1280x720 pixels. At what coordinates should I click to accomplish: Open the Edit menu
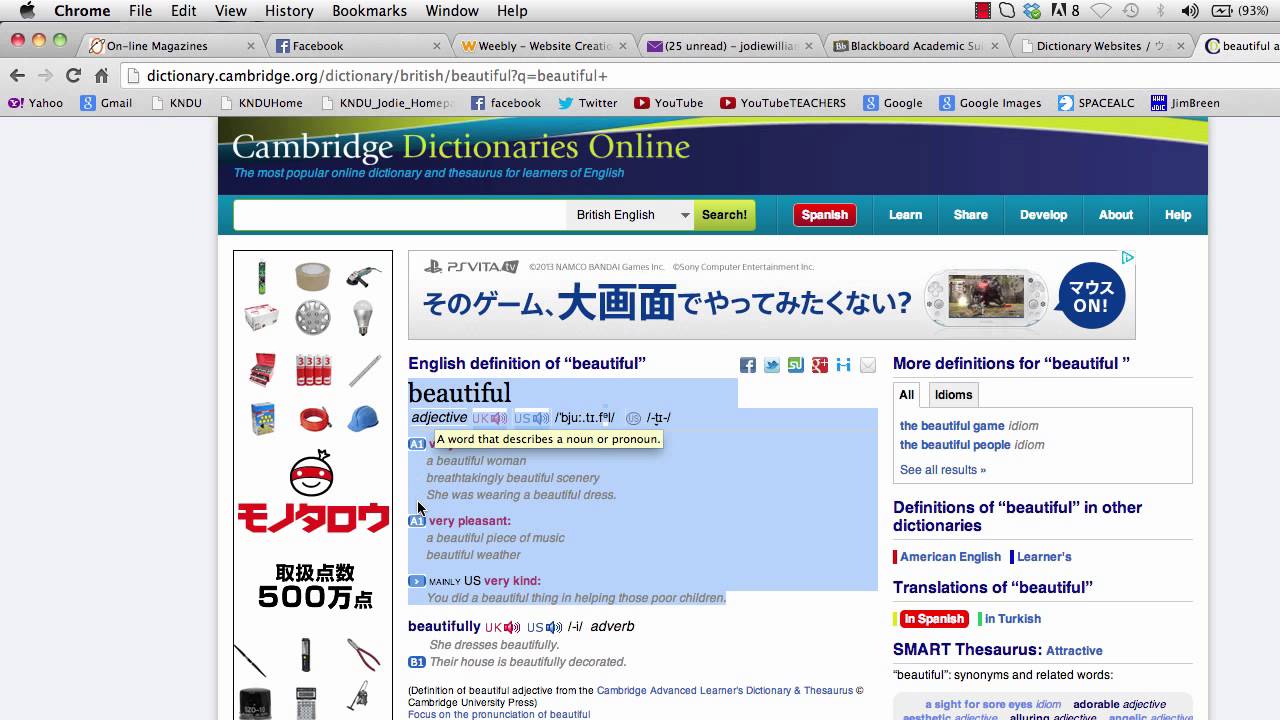coord(183,11)
